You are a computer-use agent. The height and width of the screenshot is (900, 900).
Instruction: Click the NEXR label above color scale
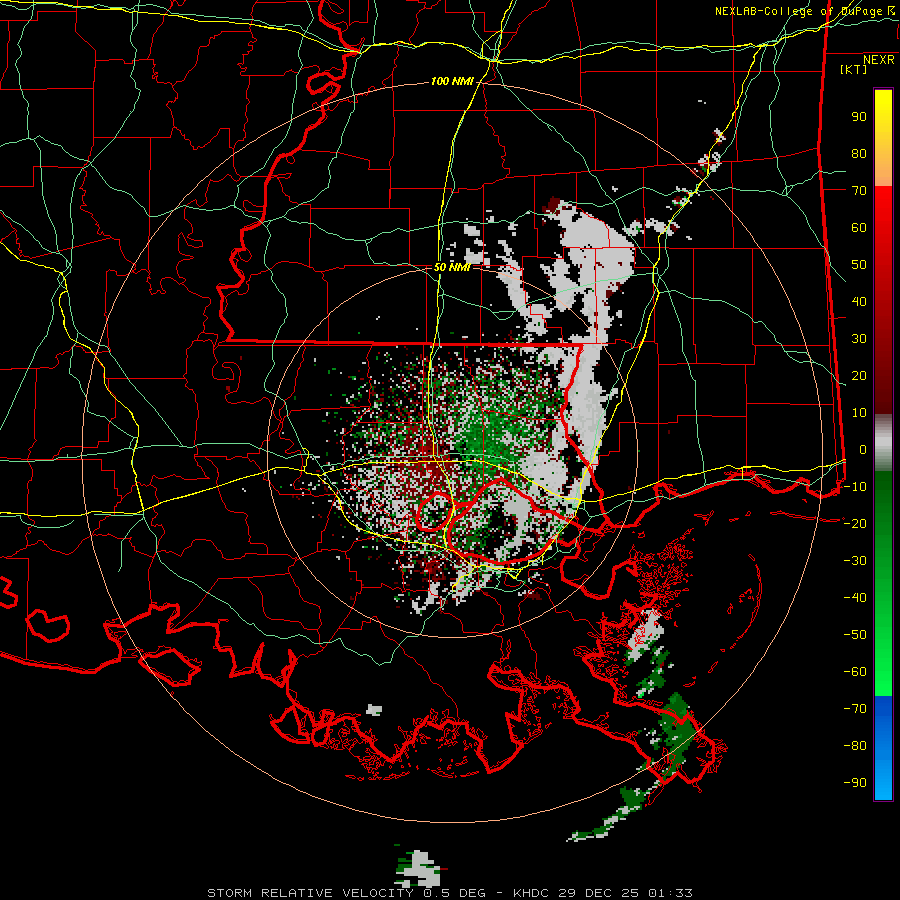pyautogui.click(x=879, y=60)
